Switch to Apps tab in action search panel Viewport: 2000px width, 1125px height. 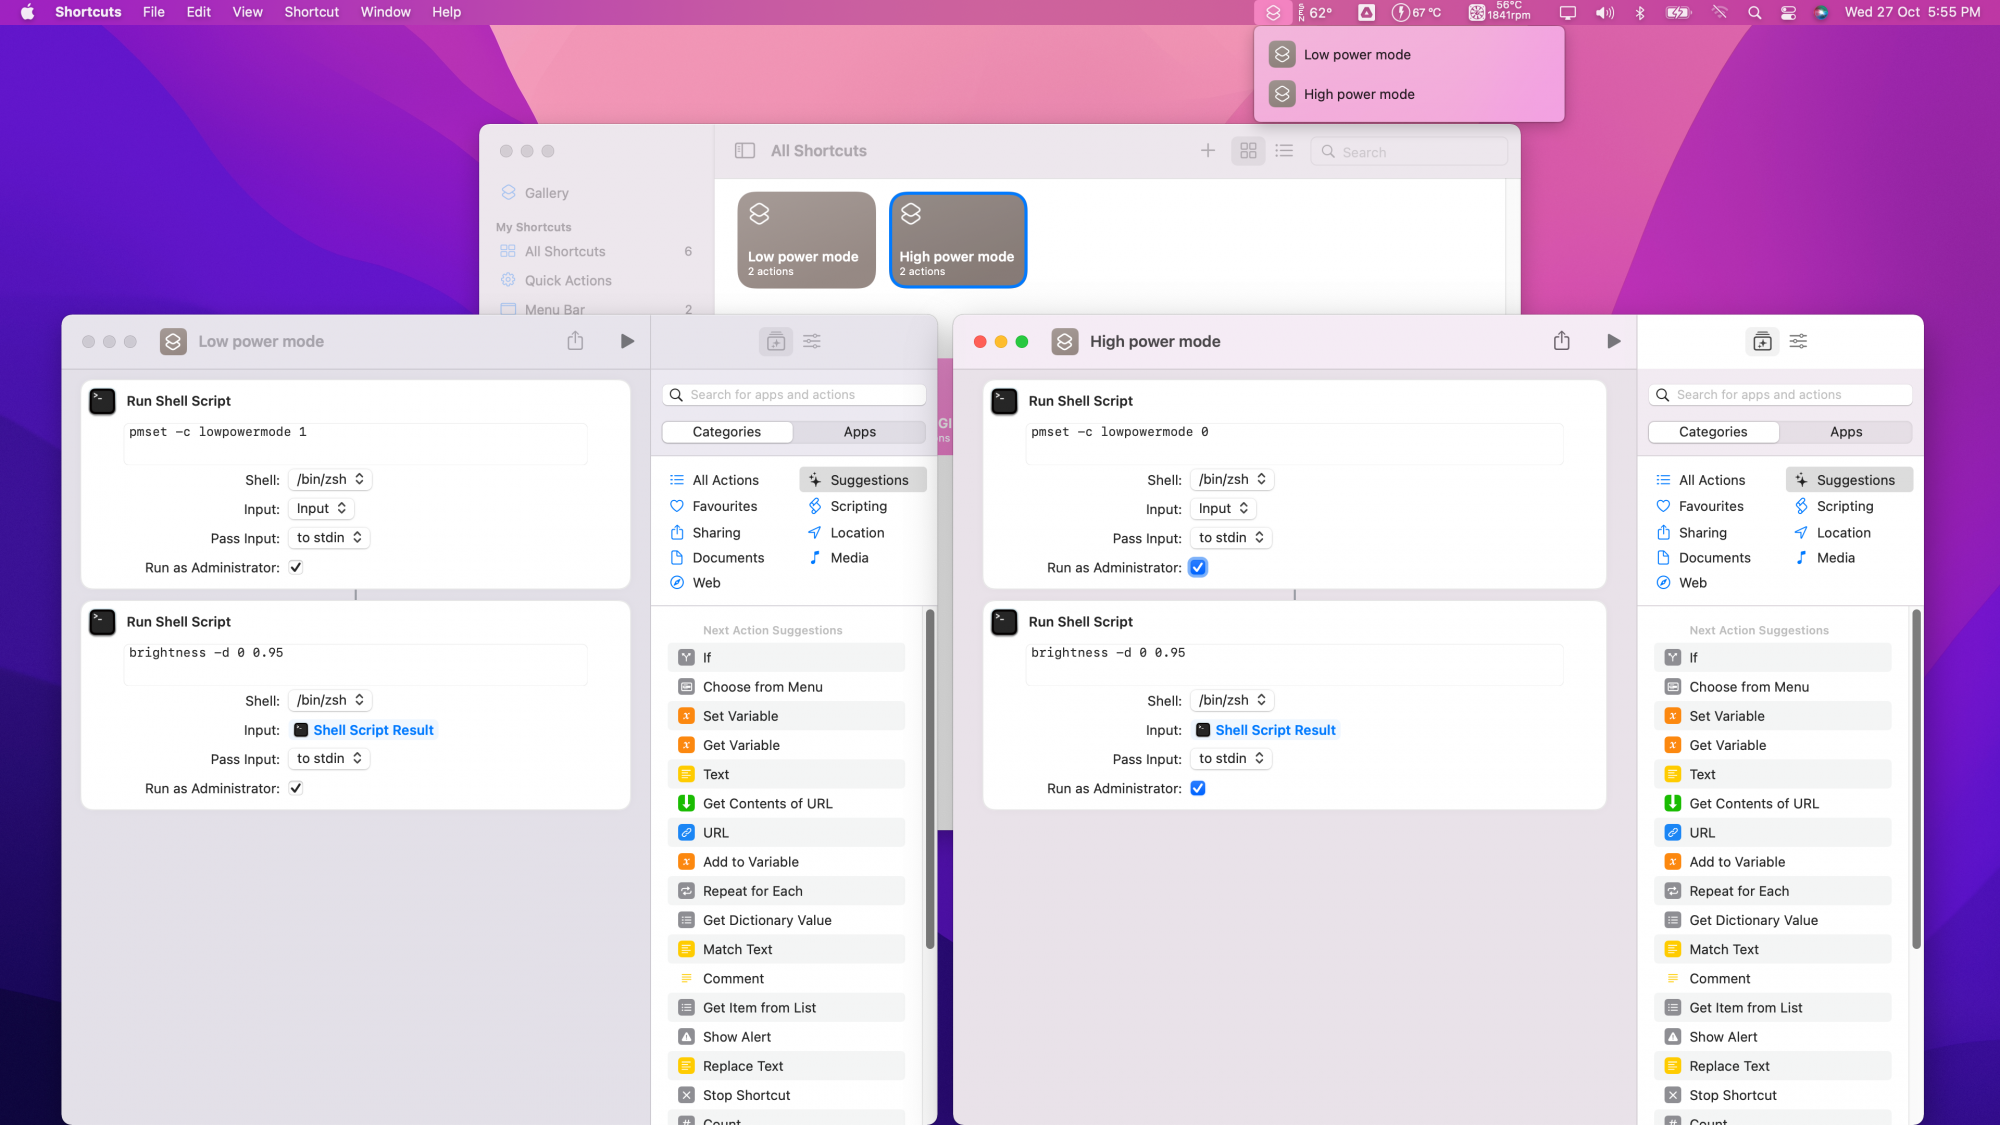coord(861,431)
